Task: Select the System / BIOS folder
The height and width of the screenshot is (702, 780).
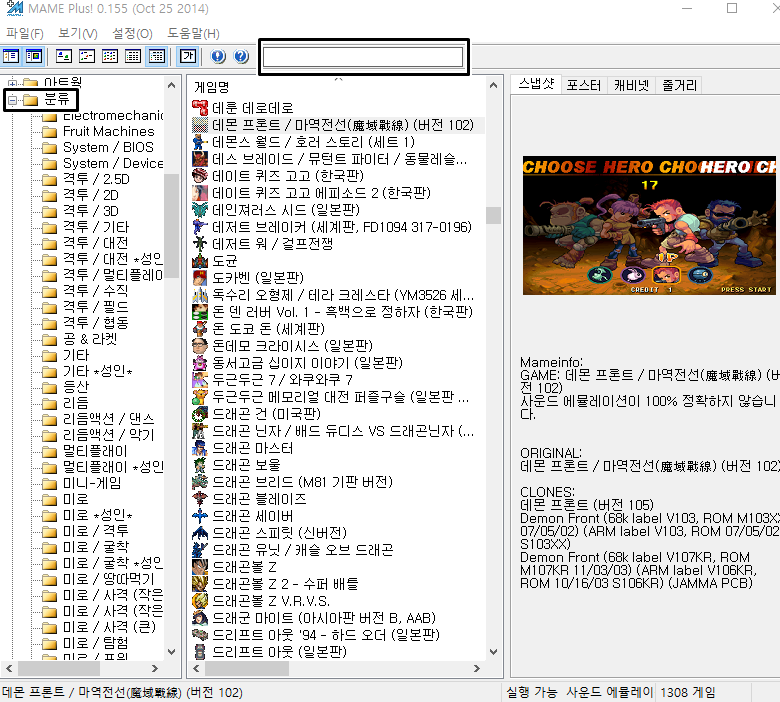Action: [x=108, y=147]
